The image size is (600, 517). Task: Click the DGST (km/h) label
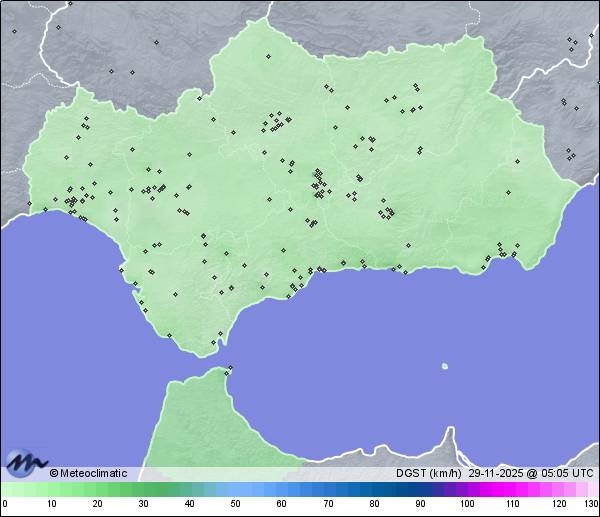[428, 473]
